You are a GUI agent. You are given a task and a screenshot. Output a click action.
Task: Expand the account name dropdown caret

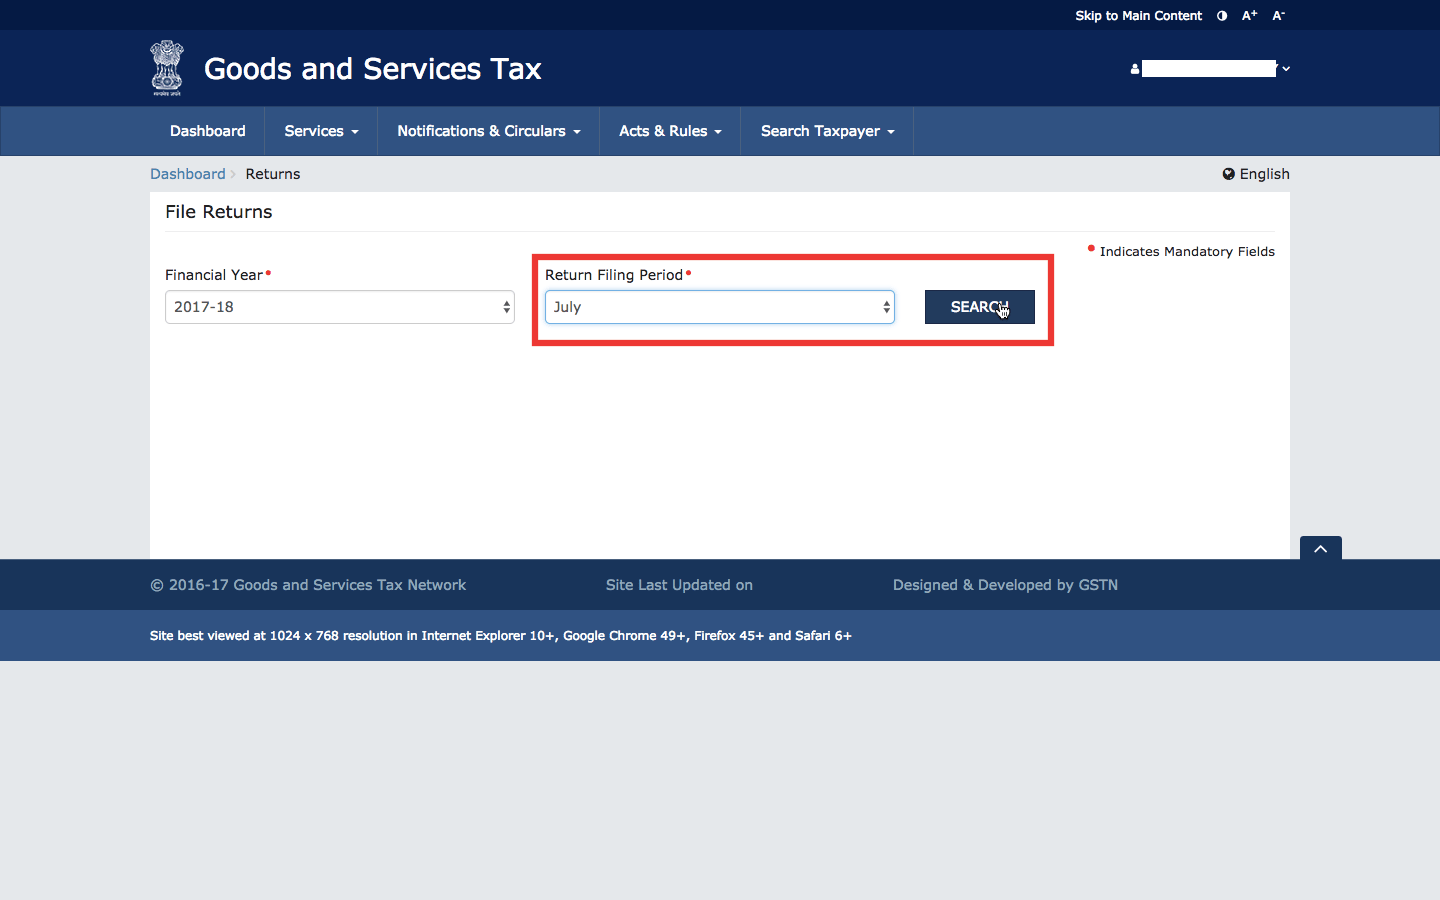tap(1286, 68)
